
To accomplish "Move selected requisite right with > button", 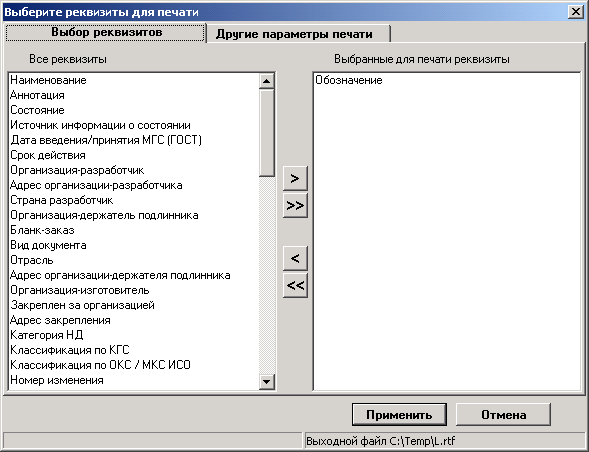I will tap(295, 178).
